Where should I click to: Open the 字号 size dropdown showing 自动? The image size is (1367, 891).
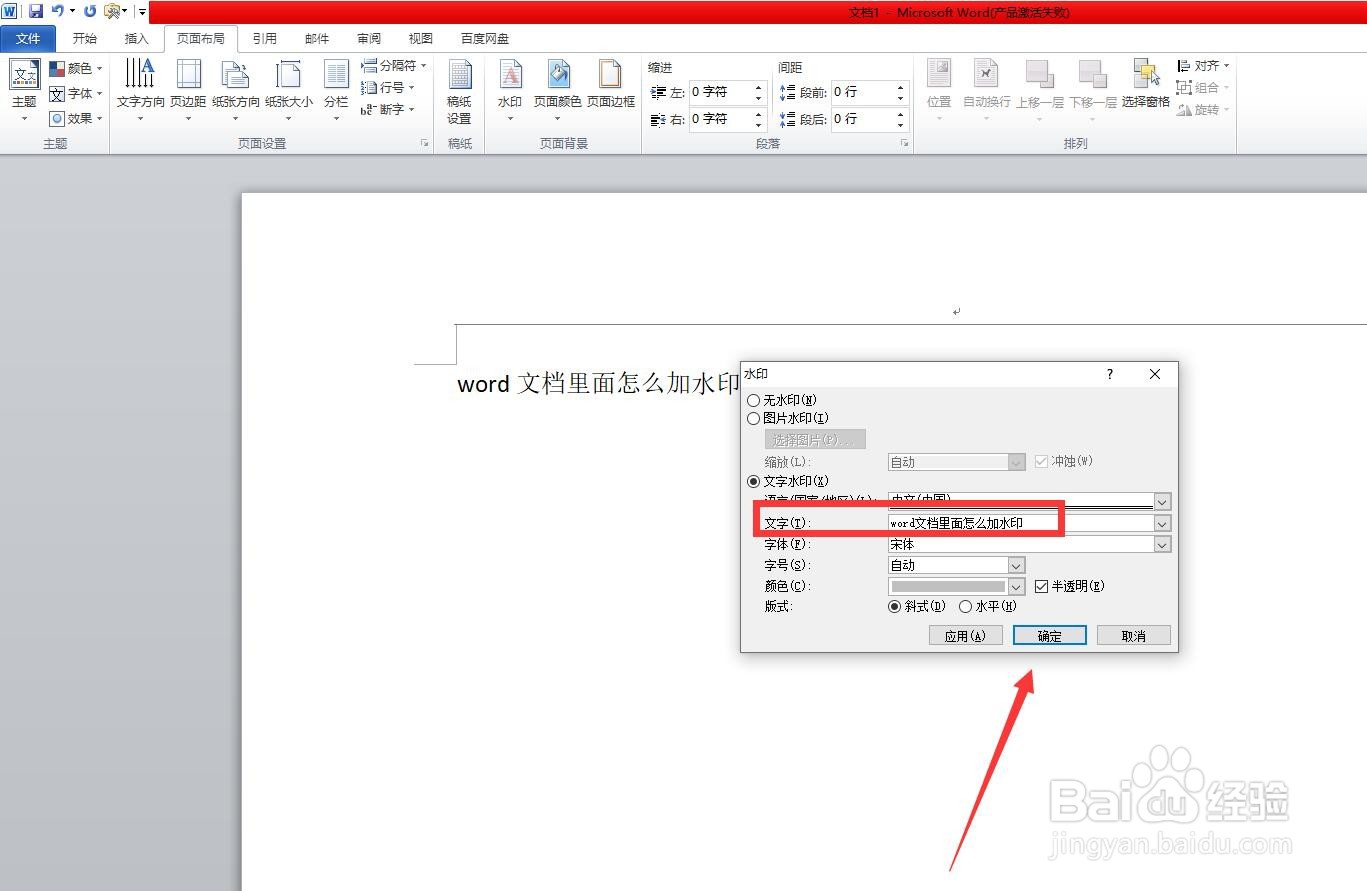(x=1016, y=565)
